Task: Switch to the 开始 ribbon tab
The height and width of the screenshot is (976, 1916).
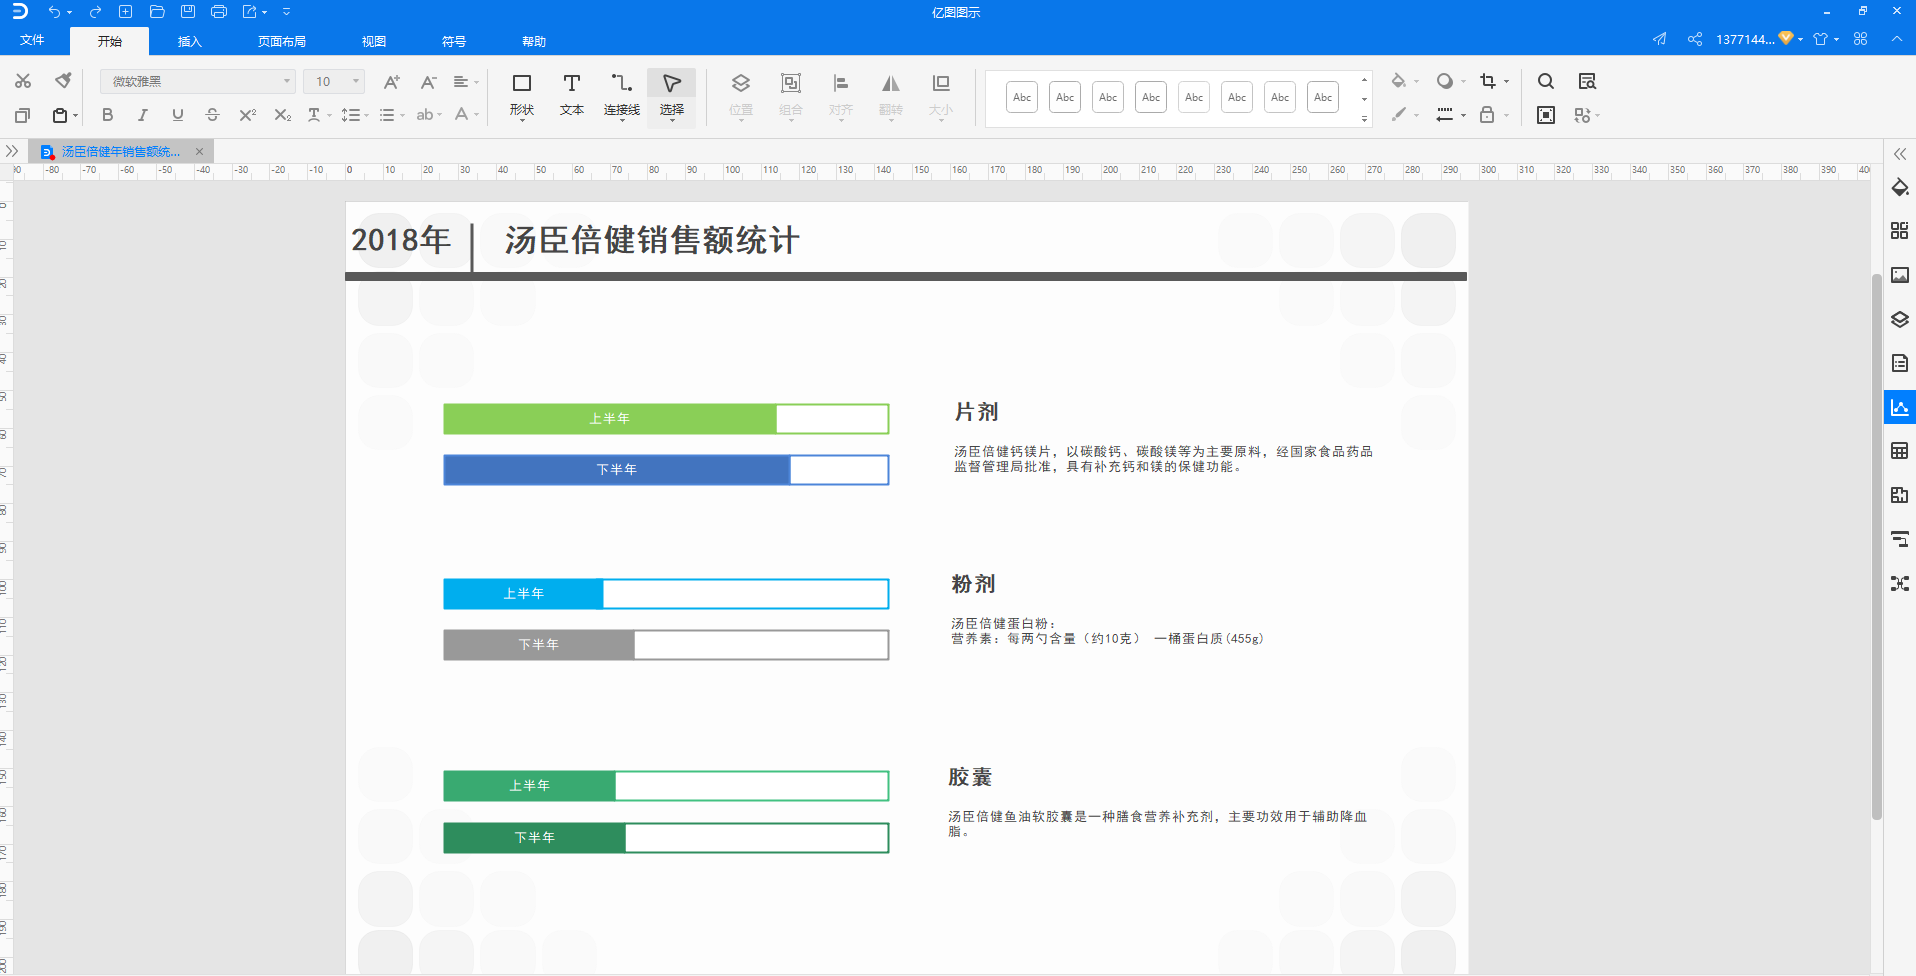Action: point(110,41)
